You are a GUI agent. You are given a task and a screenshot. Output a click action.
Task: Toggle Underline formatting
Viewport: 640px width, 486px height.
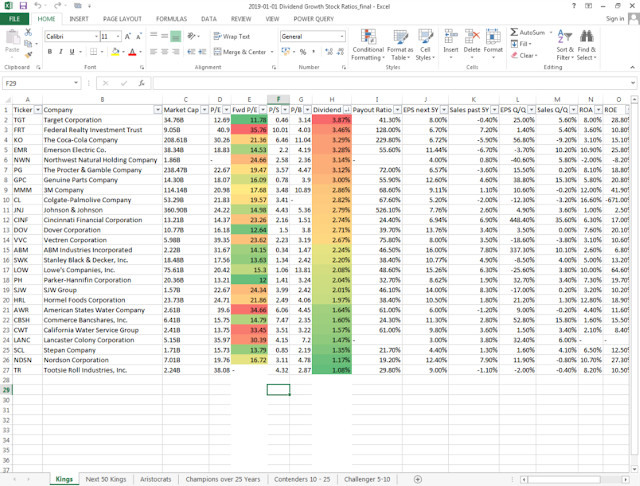click(x=72, y=52)
